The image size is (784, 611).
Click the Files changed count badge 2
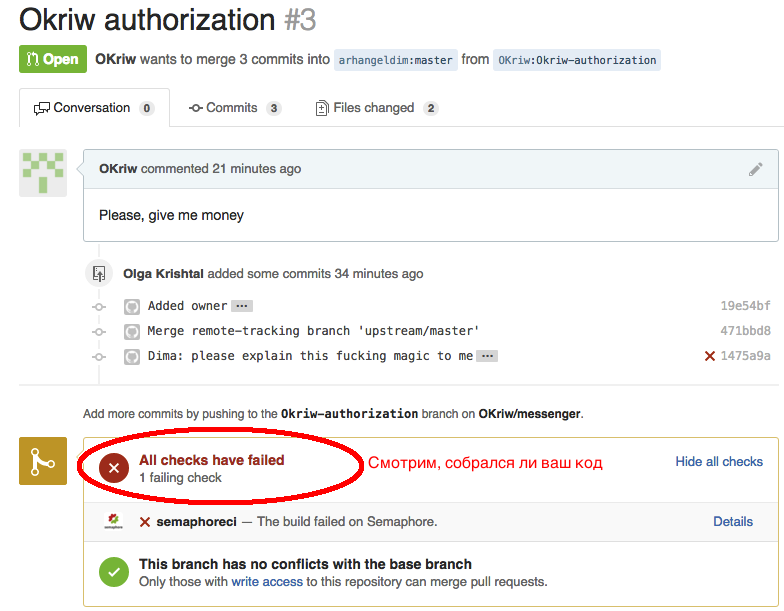[430, 108]
